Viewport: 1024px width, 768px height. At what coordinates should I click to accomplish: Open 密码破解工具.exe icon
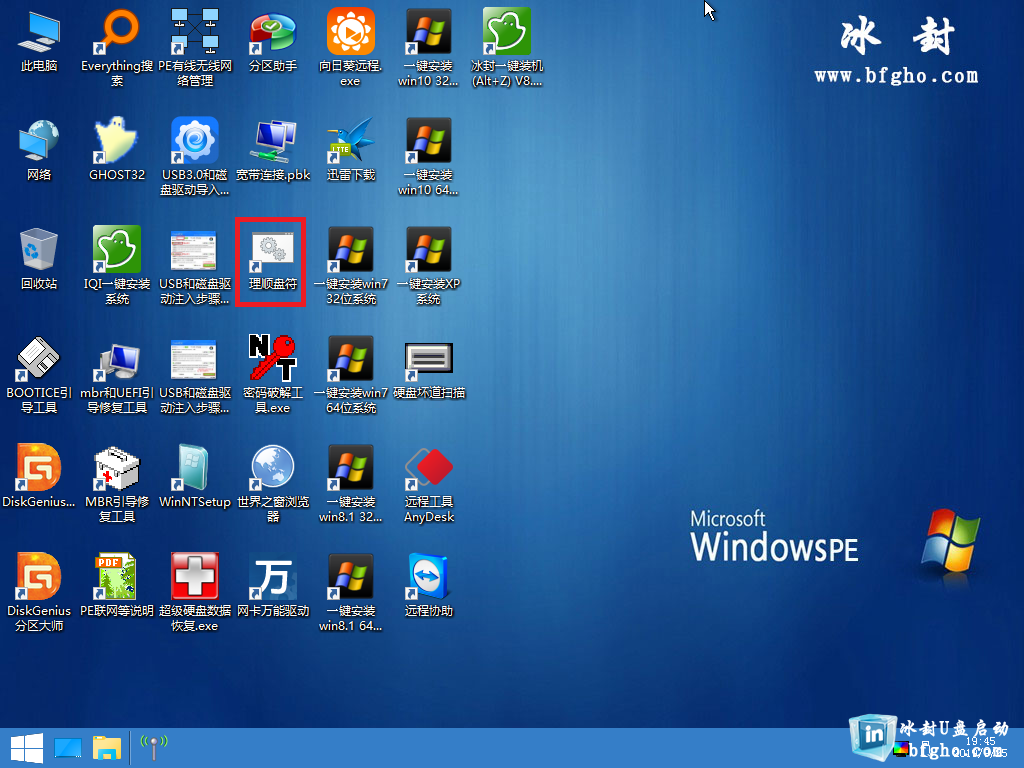pos(273,374)
